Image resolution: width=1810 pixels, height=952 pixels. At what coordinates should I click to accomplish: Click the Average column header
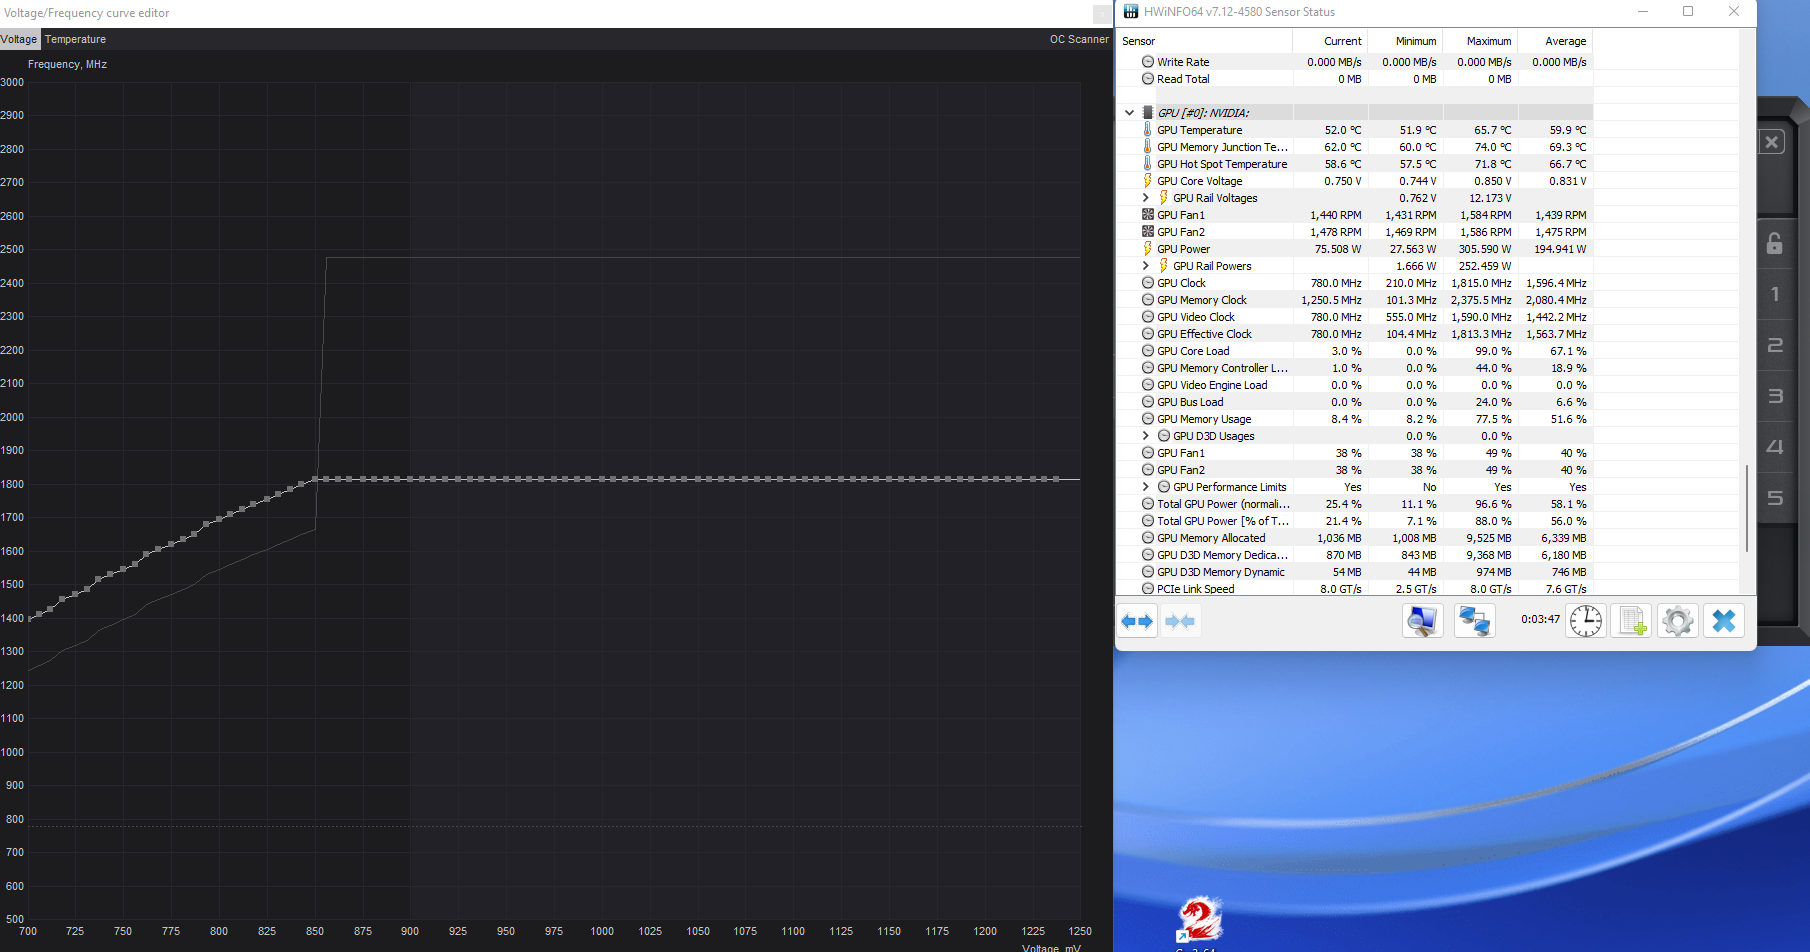click(x=1555, y=41)
